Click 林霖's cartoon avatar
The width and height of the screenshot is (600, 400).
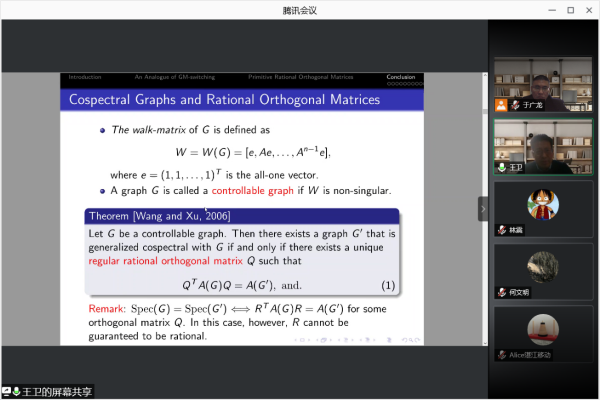(x=543, y=204)
